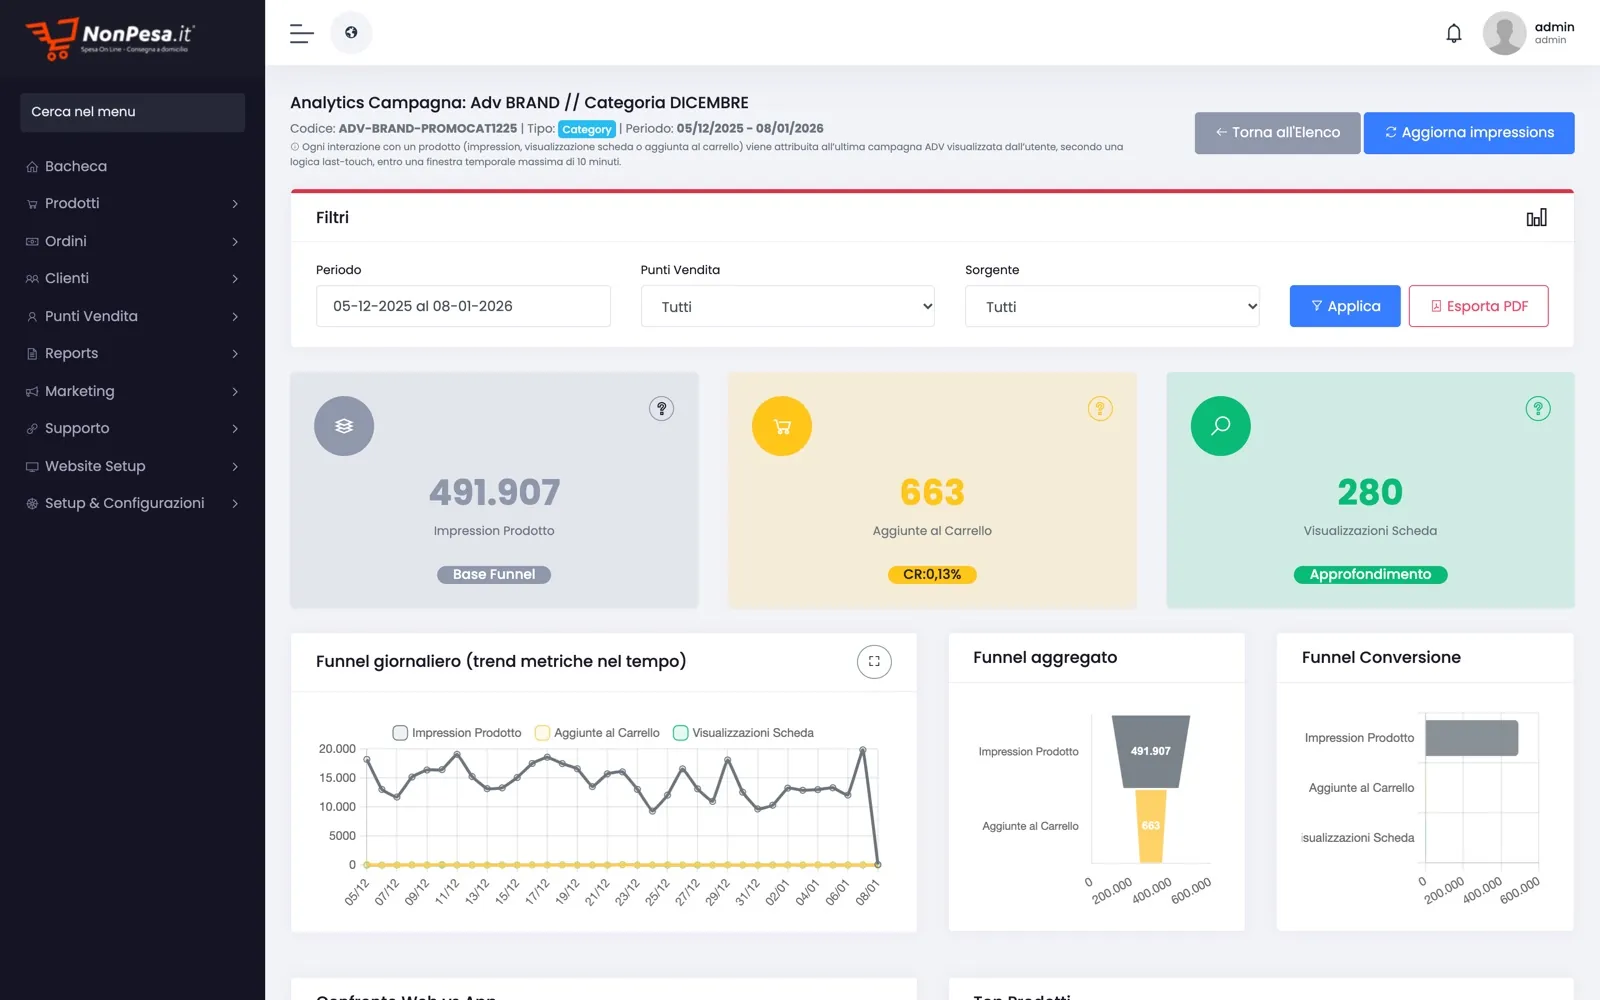The width and height of the screenshot is (1600, 1000).
Task: Click the Impression Prodotto conversion bar
Action: pyautogui.click(x=1471, y=738)
